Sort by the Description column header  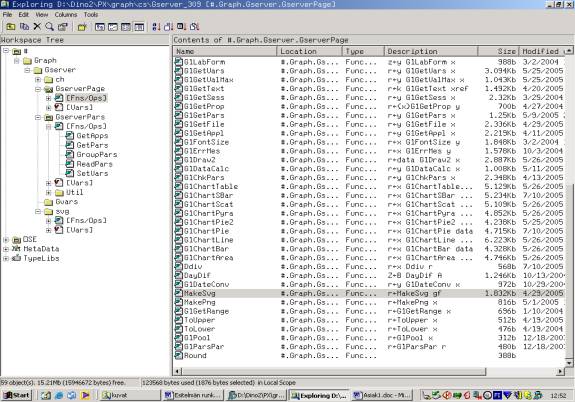pos(431,51)
